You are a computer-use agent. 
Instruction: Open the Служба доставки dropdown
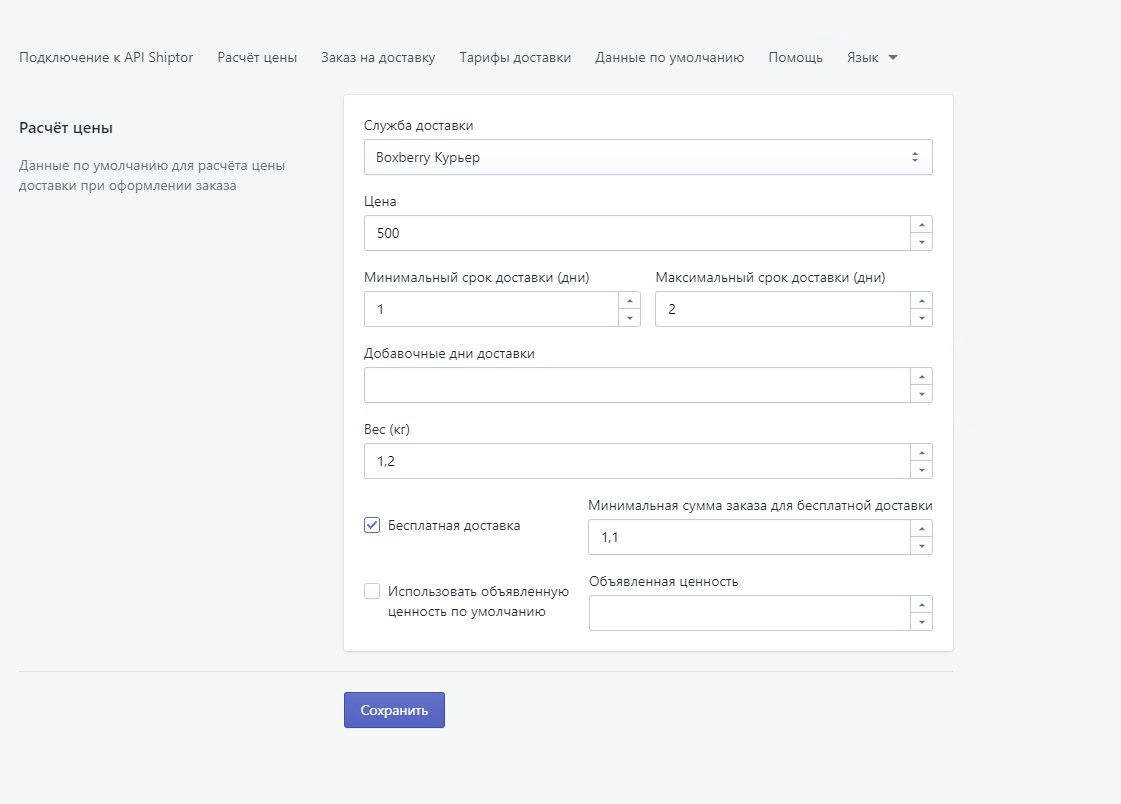pos(648,157)
